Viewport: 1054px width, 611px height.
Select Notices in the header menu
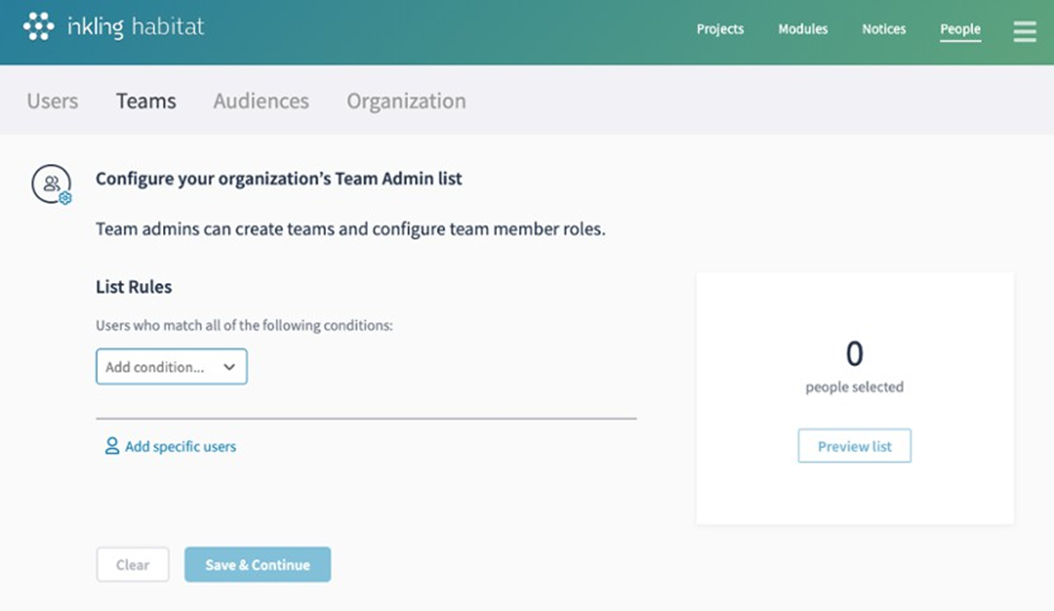[x=884, y=29]
